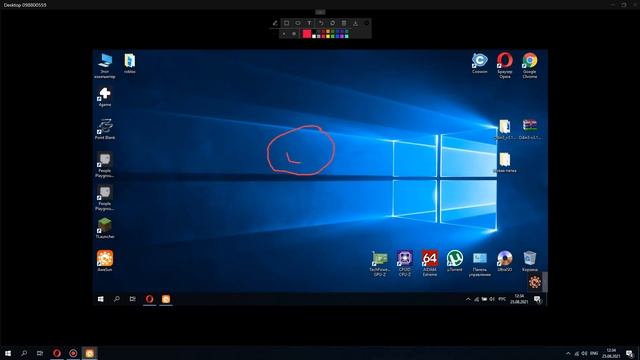Open remote notification center icon
The height and width of the screenshot is (360, 640).
pos(537,300)
